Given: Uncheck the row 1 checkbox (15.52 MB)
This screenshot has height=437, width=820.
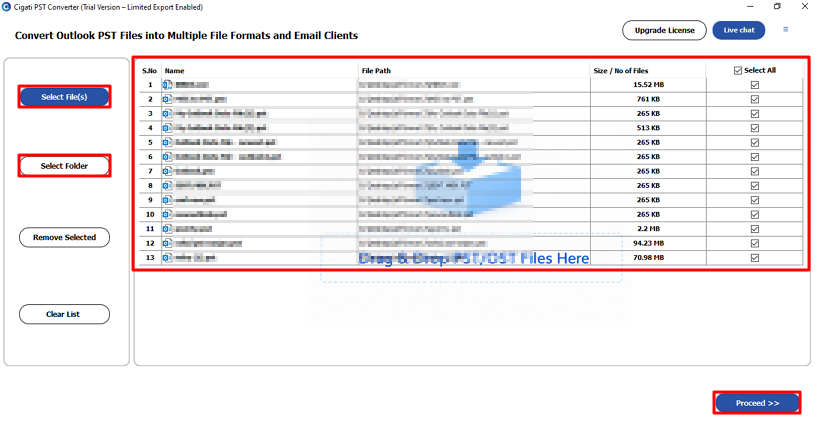Looking at the screenshot, I should coord(755,85).
